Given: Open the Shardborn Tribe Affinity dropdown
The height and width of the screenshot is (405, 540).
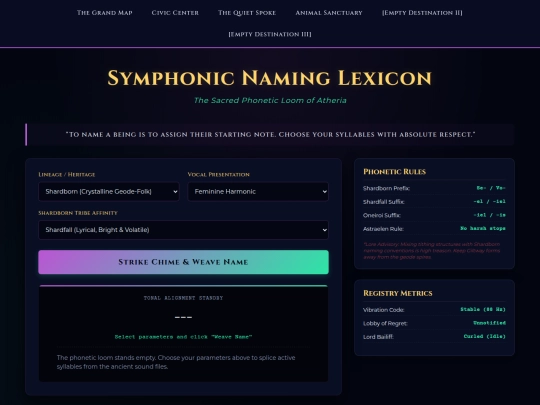Looking at the screenshot, I should [x=183, y=230].
